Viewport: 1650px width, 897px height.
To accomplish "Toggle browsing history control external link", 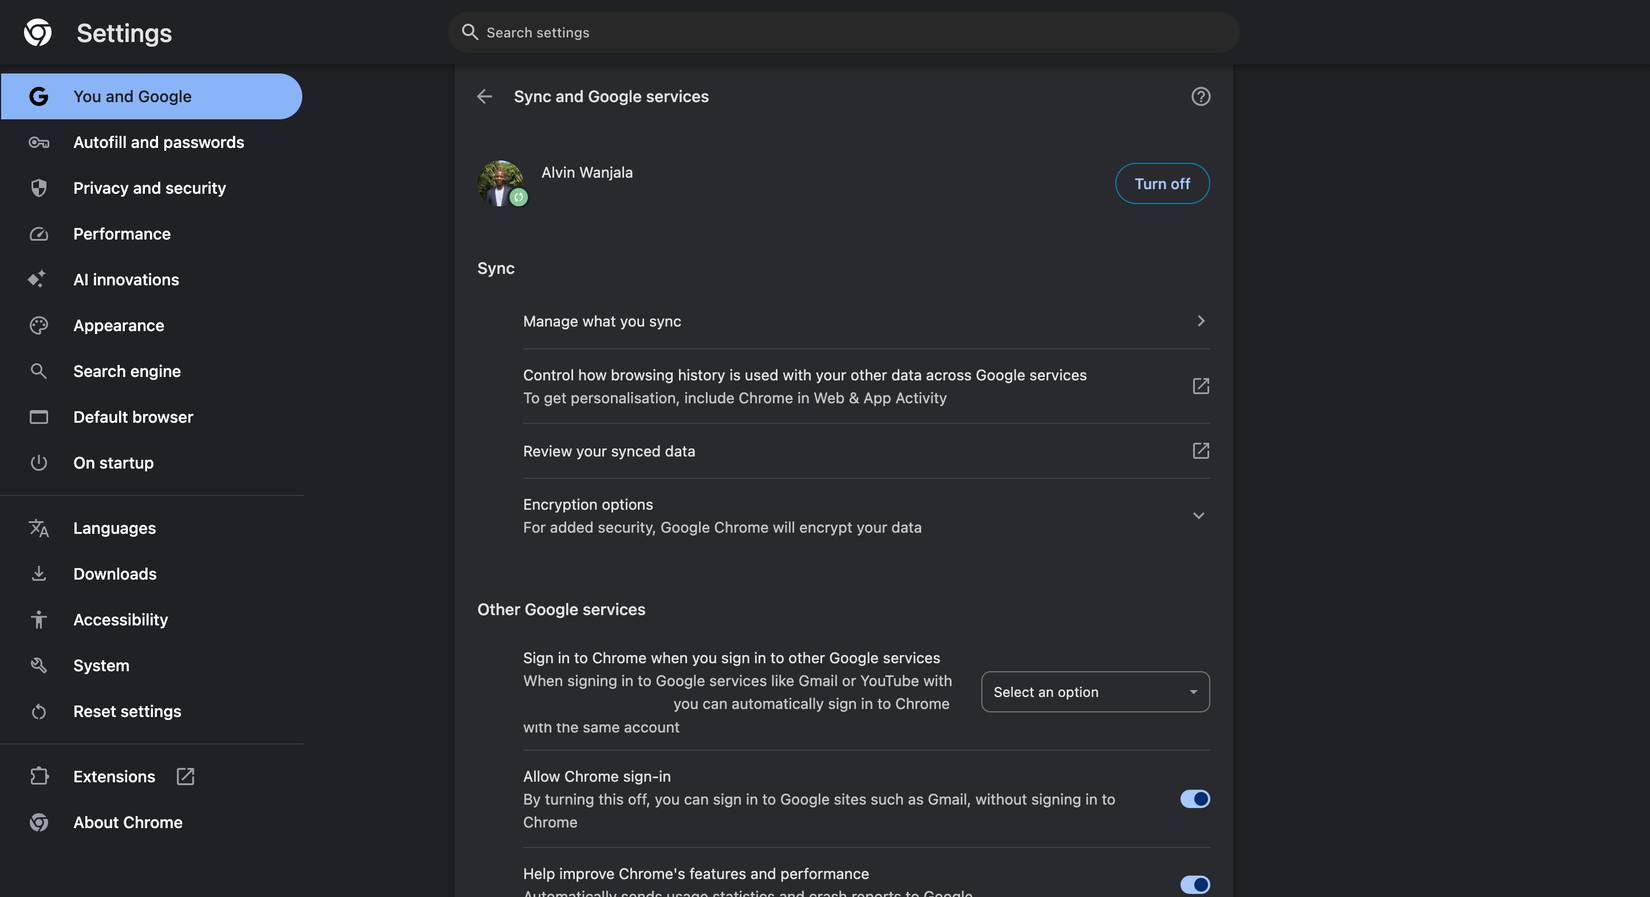I will 1200,385.
